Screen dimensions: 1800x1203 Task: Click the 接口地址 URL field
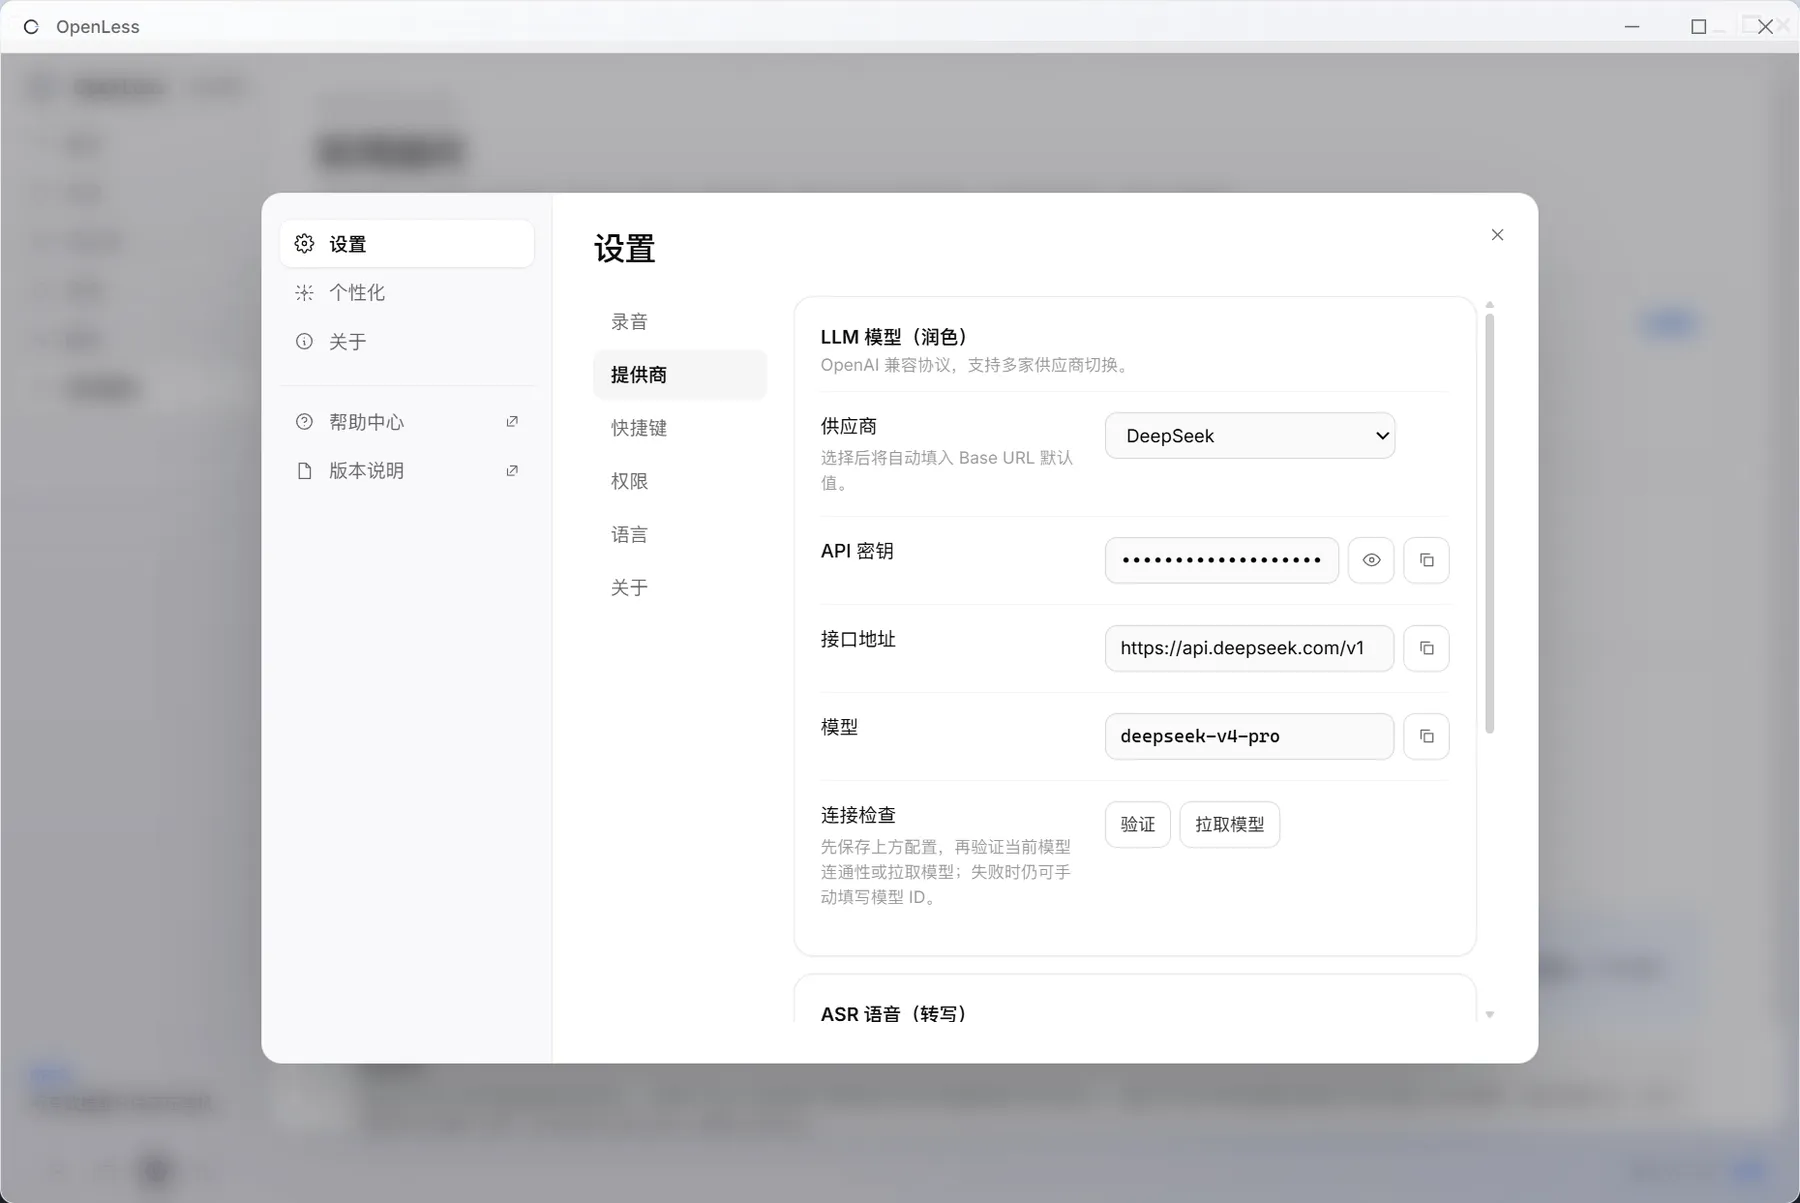tap(1249, 648)
